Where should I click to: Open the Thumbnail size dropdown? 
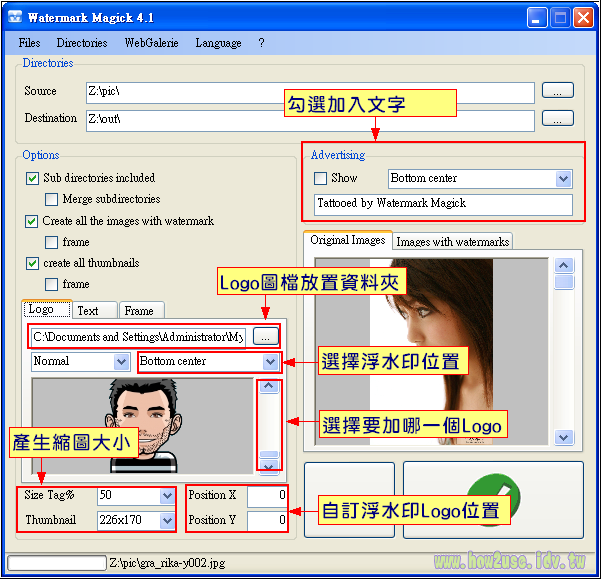click(137, 520)
